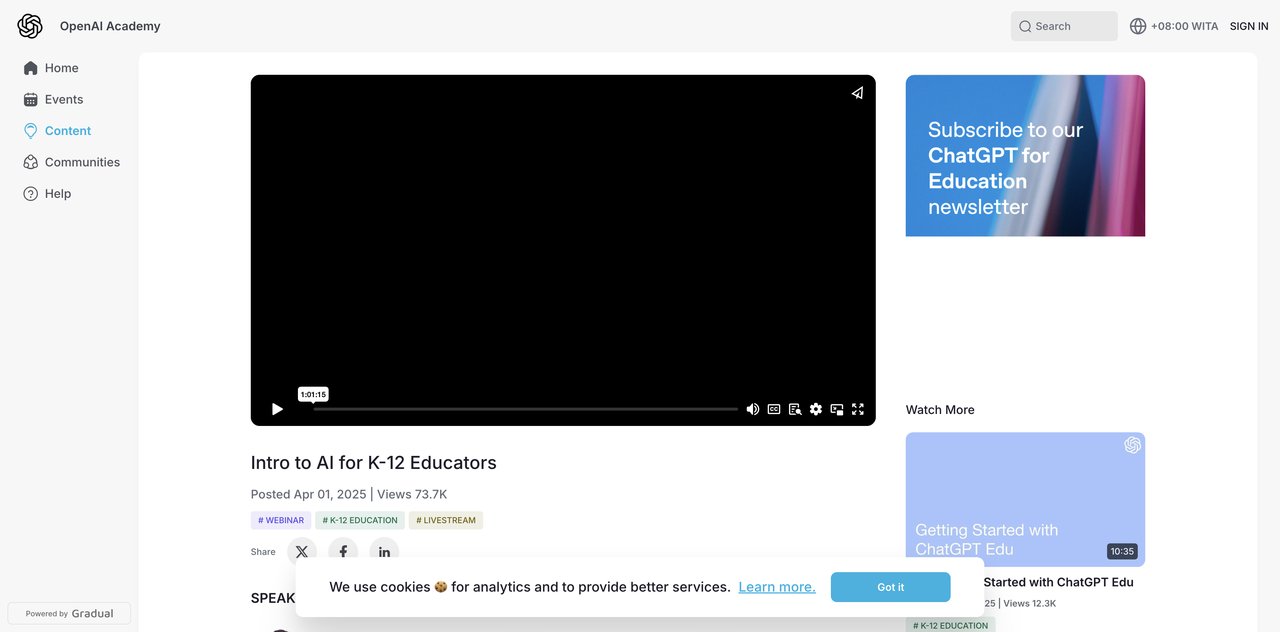Play the video
1280x632 pixels.
click(277, 409)
